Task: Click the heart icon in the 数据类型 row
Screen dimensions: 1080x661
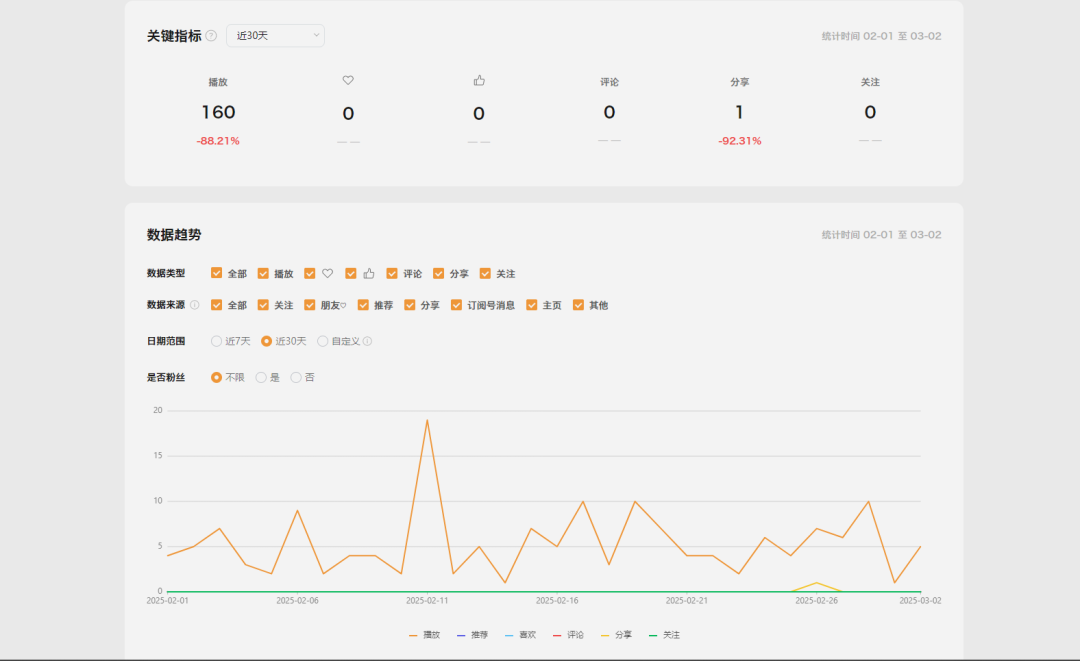Action: pyautogui.click(x=328, y=273)
